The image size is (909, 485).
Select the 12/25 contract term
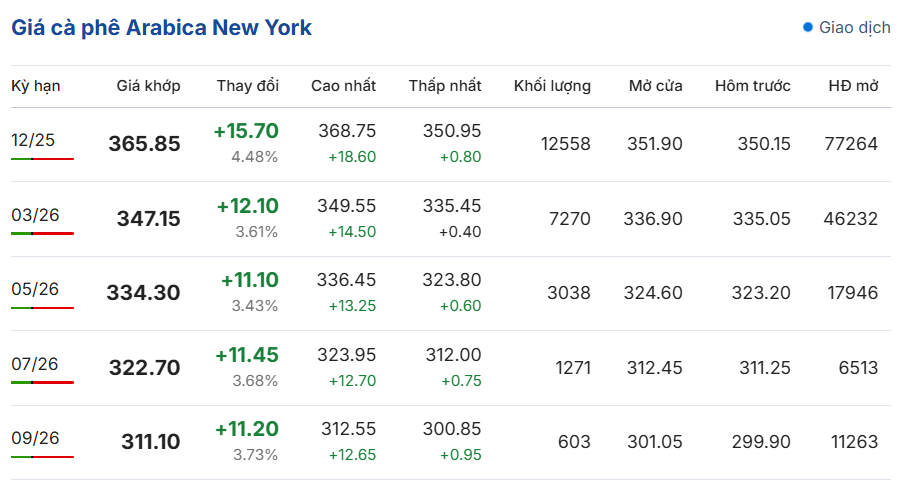pos(33,140)
